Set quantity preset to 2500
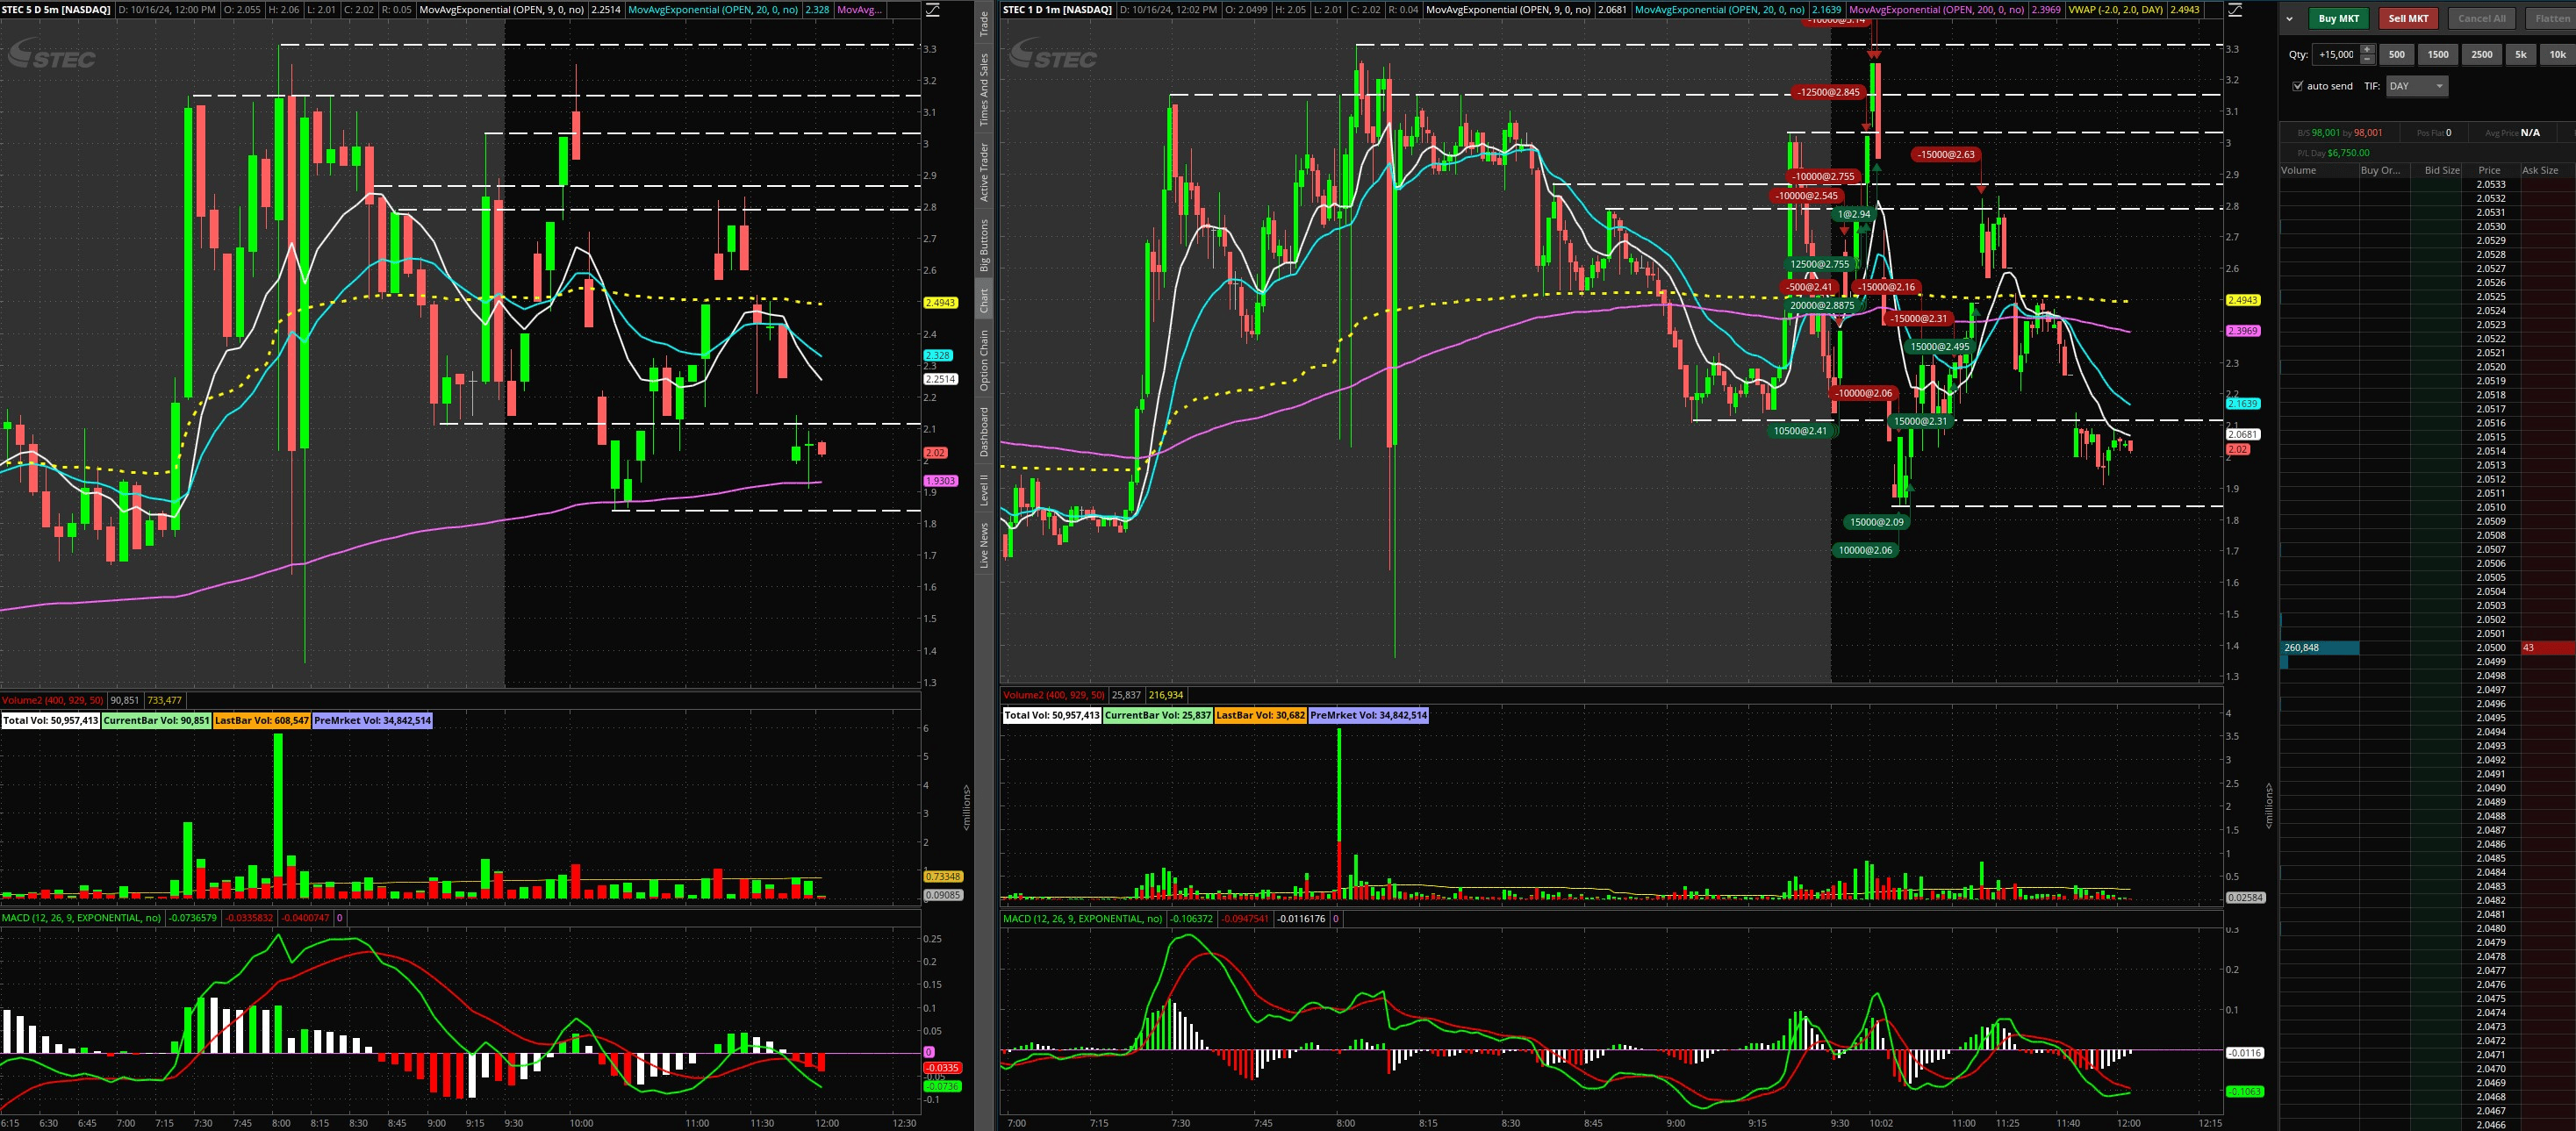The image size is (2576, 1131). (2481, 55)
